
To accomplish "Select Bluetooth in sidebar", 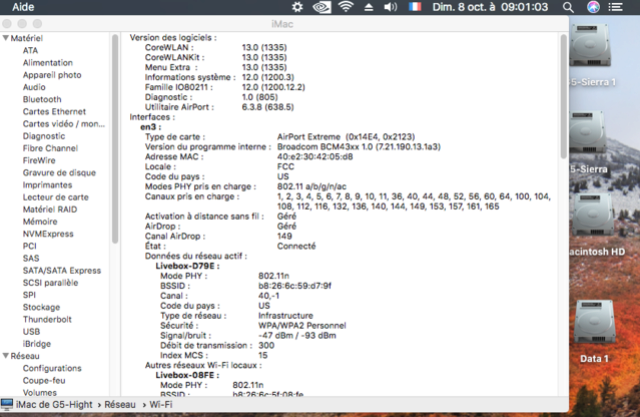I will point(42,99).
